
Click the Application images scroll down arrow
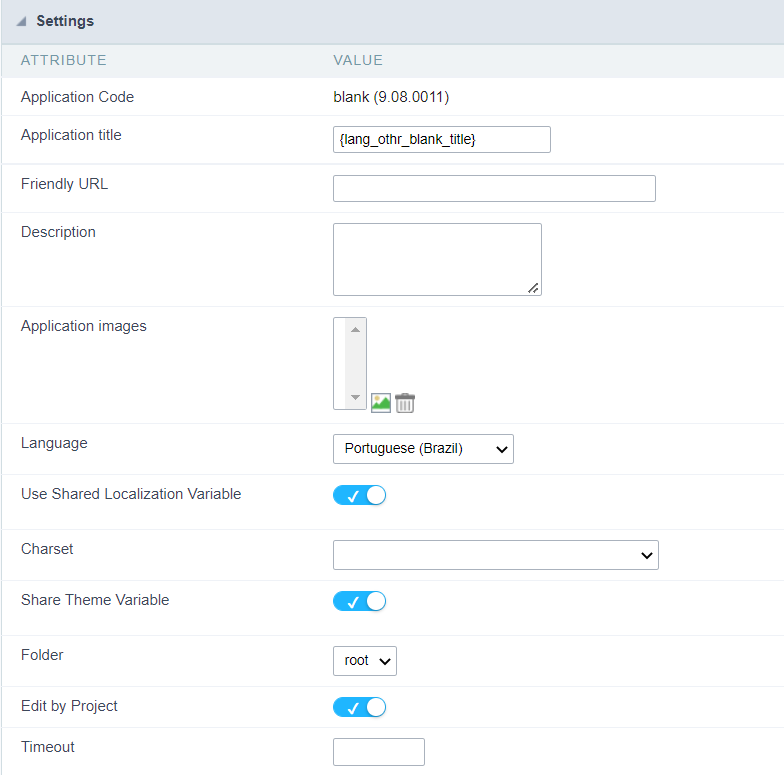coord(356,398)
